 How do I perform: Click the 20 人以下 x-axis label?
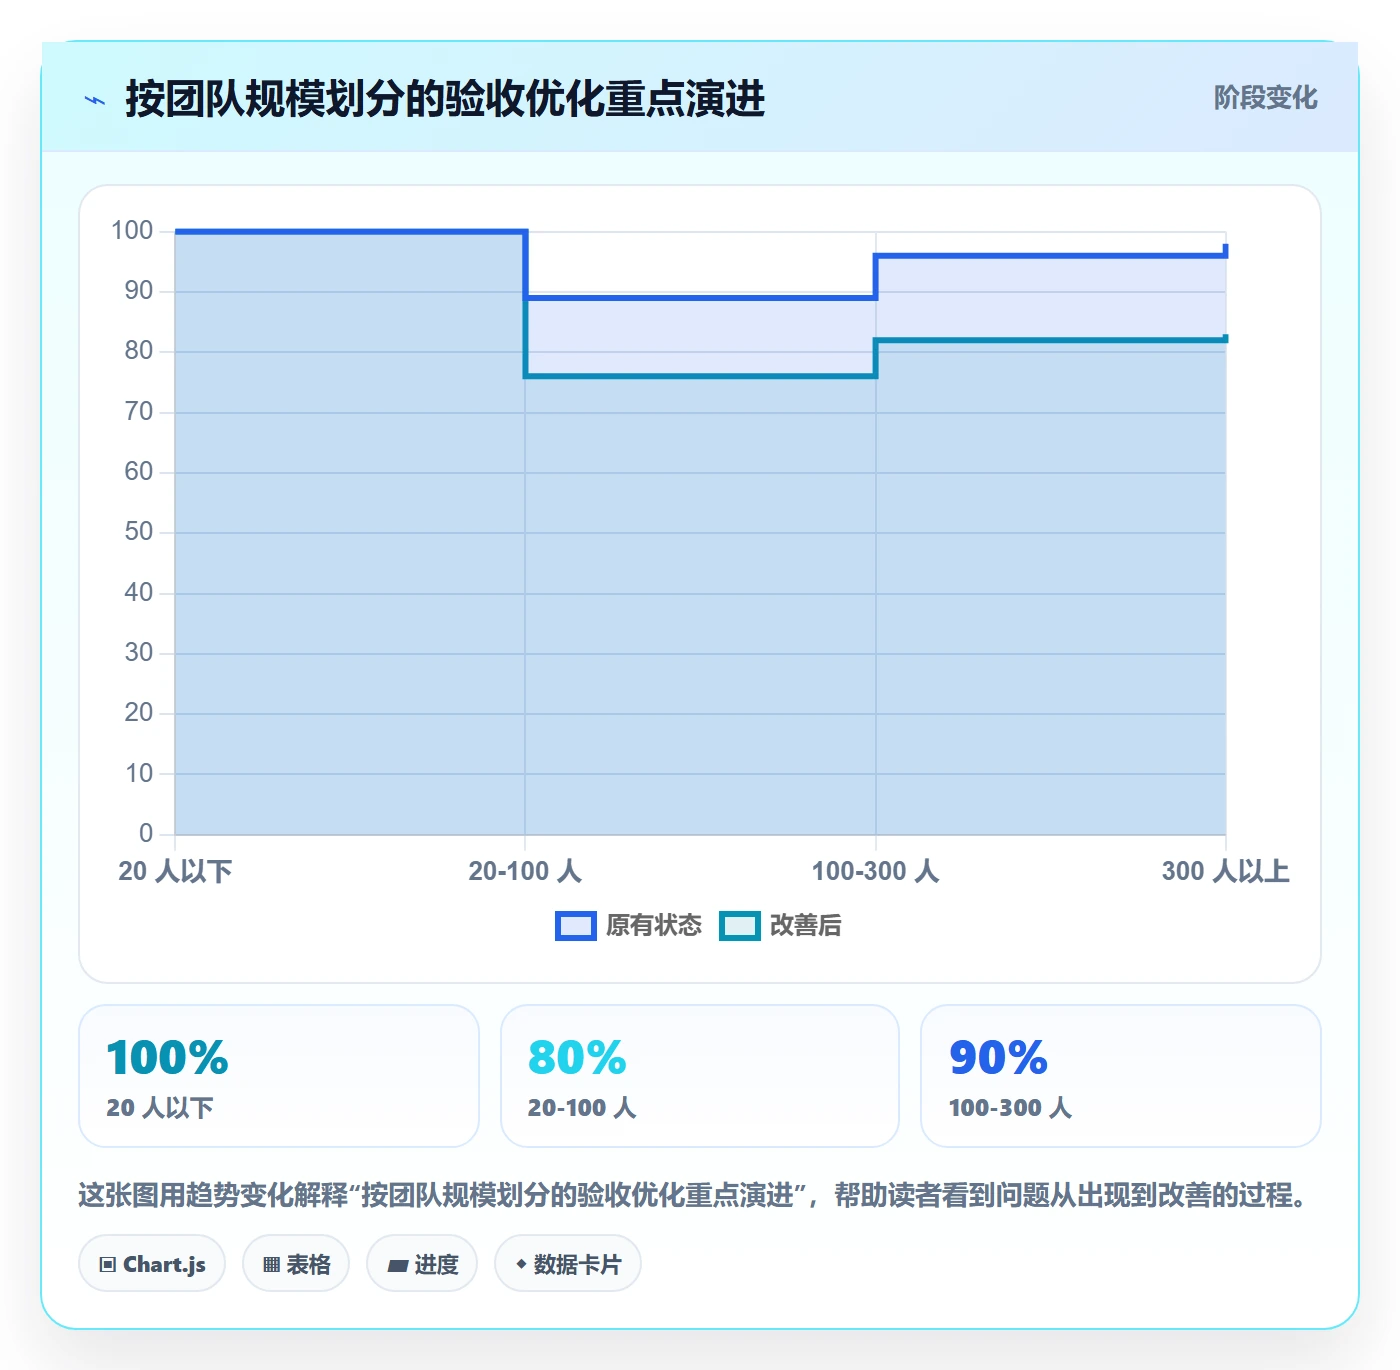(x=175, y=871)
